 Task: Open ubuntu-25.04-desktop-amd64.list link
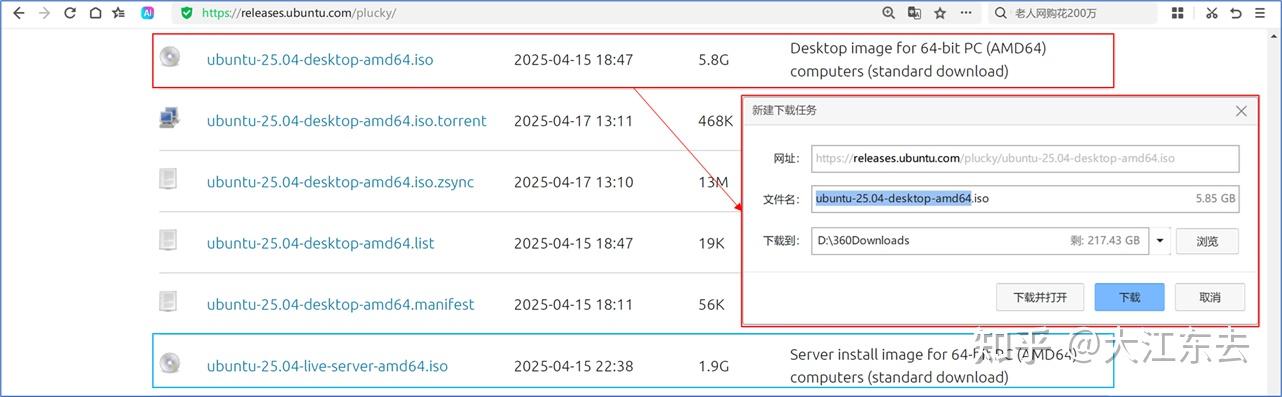coord(320,243)
